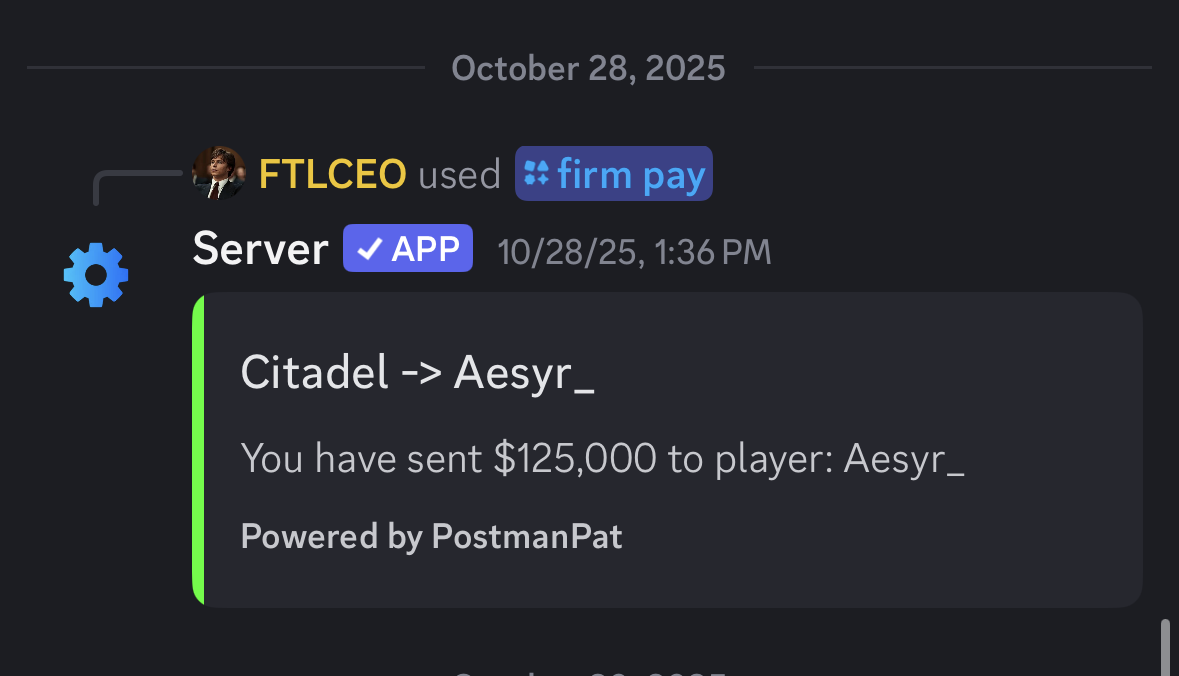Click the Powered by PostmanPat footer
1179x676 pixels.
click(x=431, y=537)
